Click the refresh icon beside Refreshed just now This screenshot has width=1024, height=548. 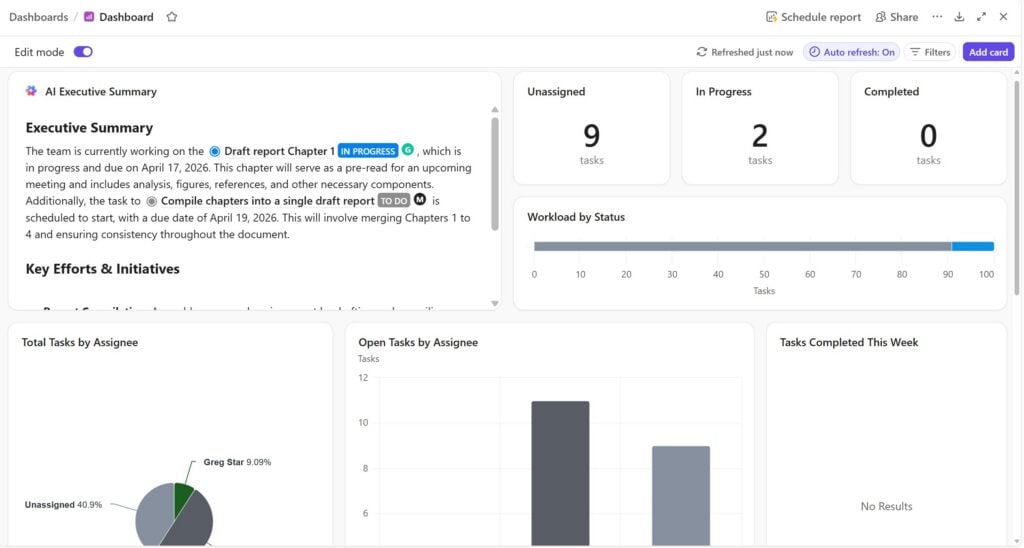click(x=702, y=52)
